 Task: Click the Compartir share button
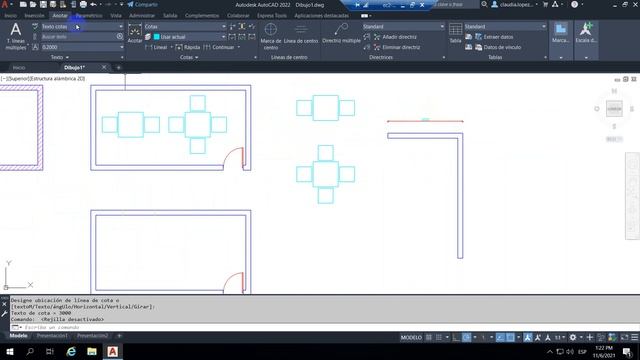click(x=142, y=4)
